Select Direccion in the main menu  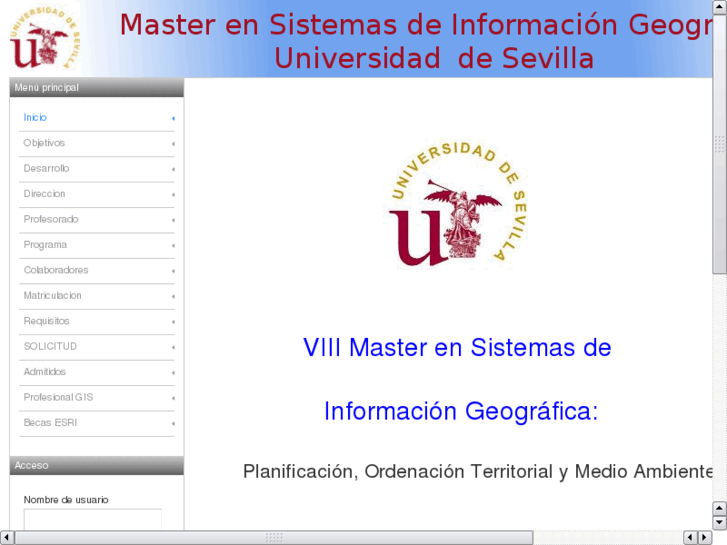45,194
